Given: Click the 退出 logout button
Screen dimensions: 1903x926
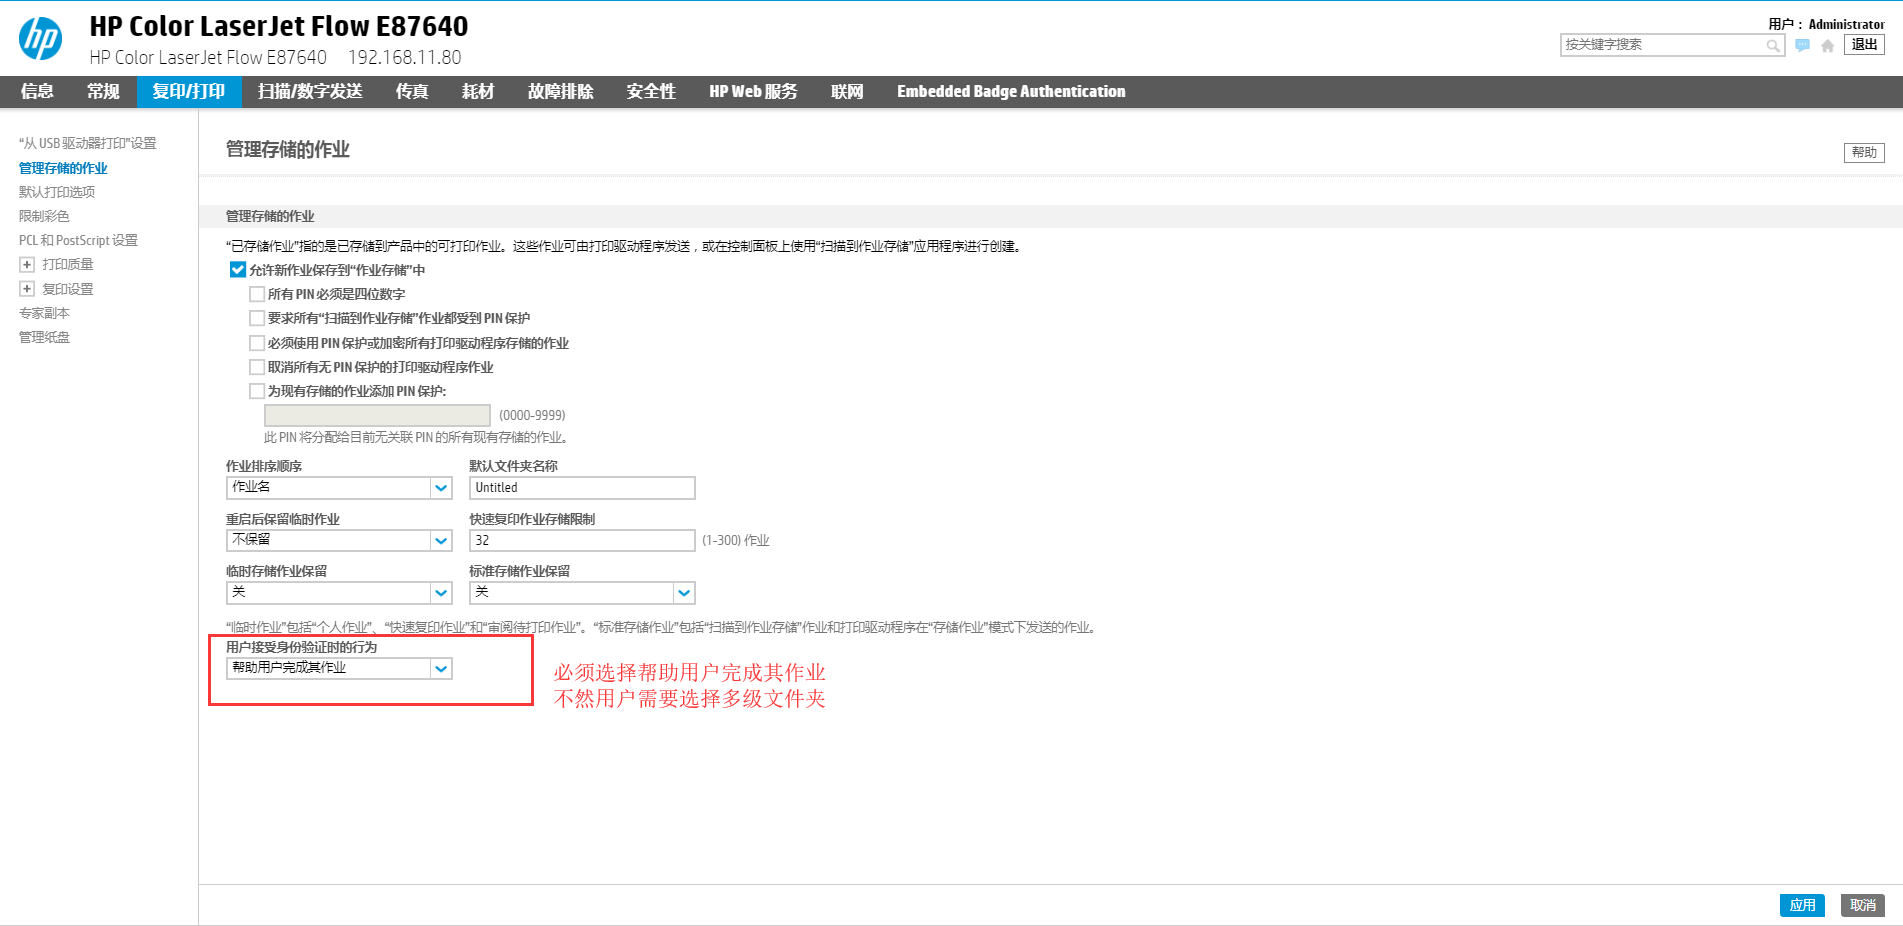Looking at the screenshot, I should (x=1864, y=45).
